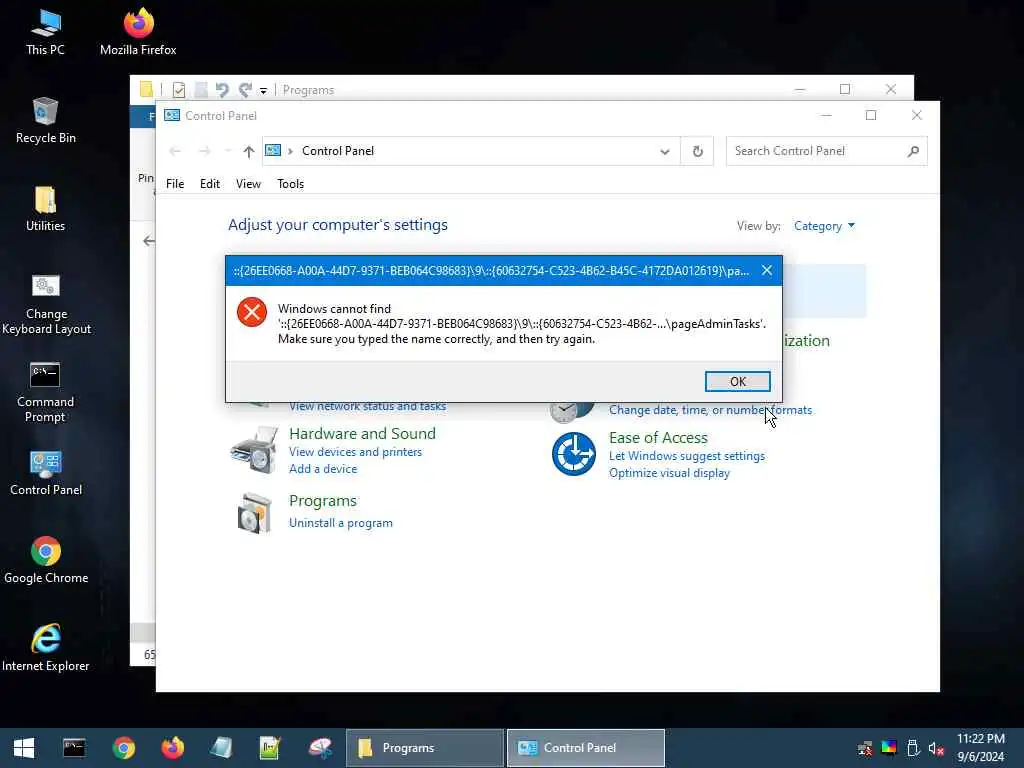Click the search magnifier icon in Control Panel
This screenshot has width=1024, height=768.
coord(913,152)
